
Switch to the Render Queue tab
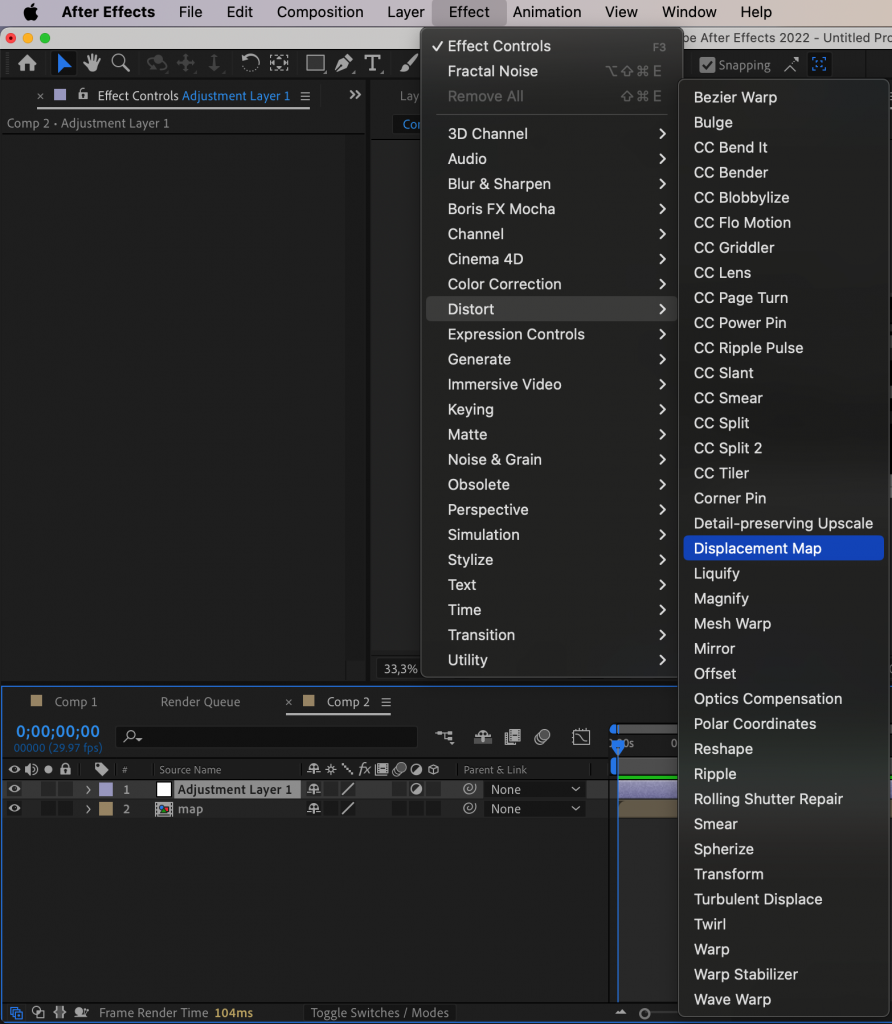[x=199, y=701]
